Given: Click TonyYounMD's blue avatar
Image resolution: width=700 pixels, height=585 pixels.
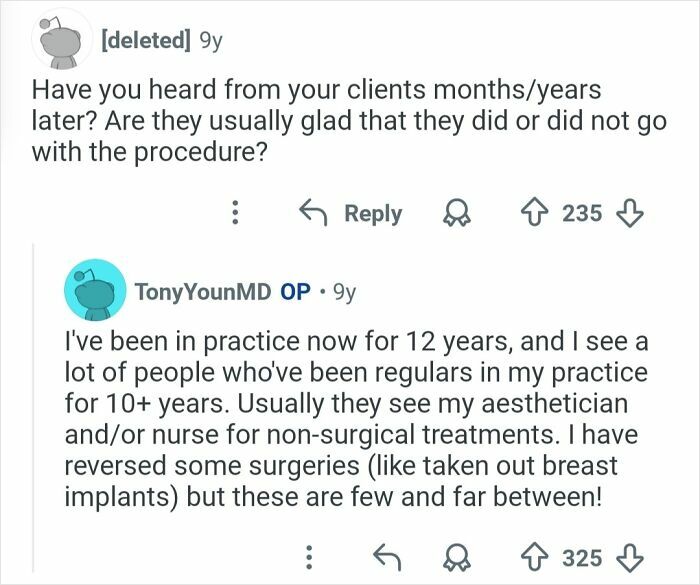Looking at the screenshot, I should (x=94, y=290).
